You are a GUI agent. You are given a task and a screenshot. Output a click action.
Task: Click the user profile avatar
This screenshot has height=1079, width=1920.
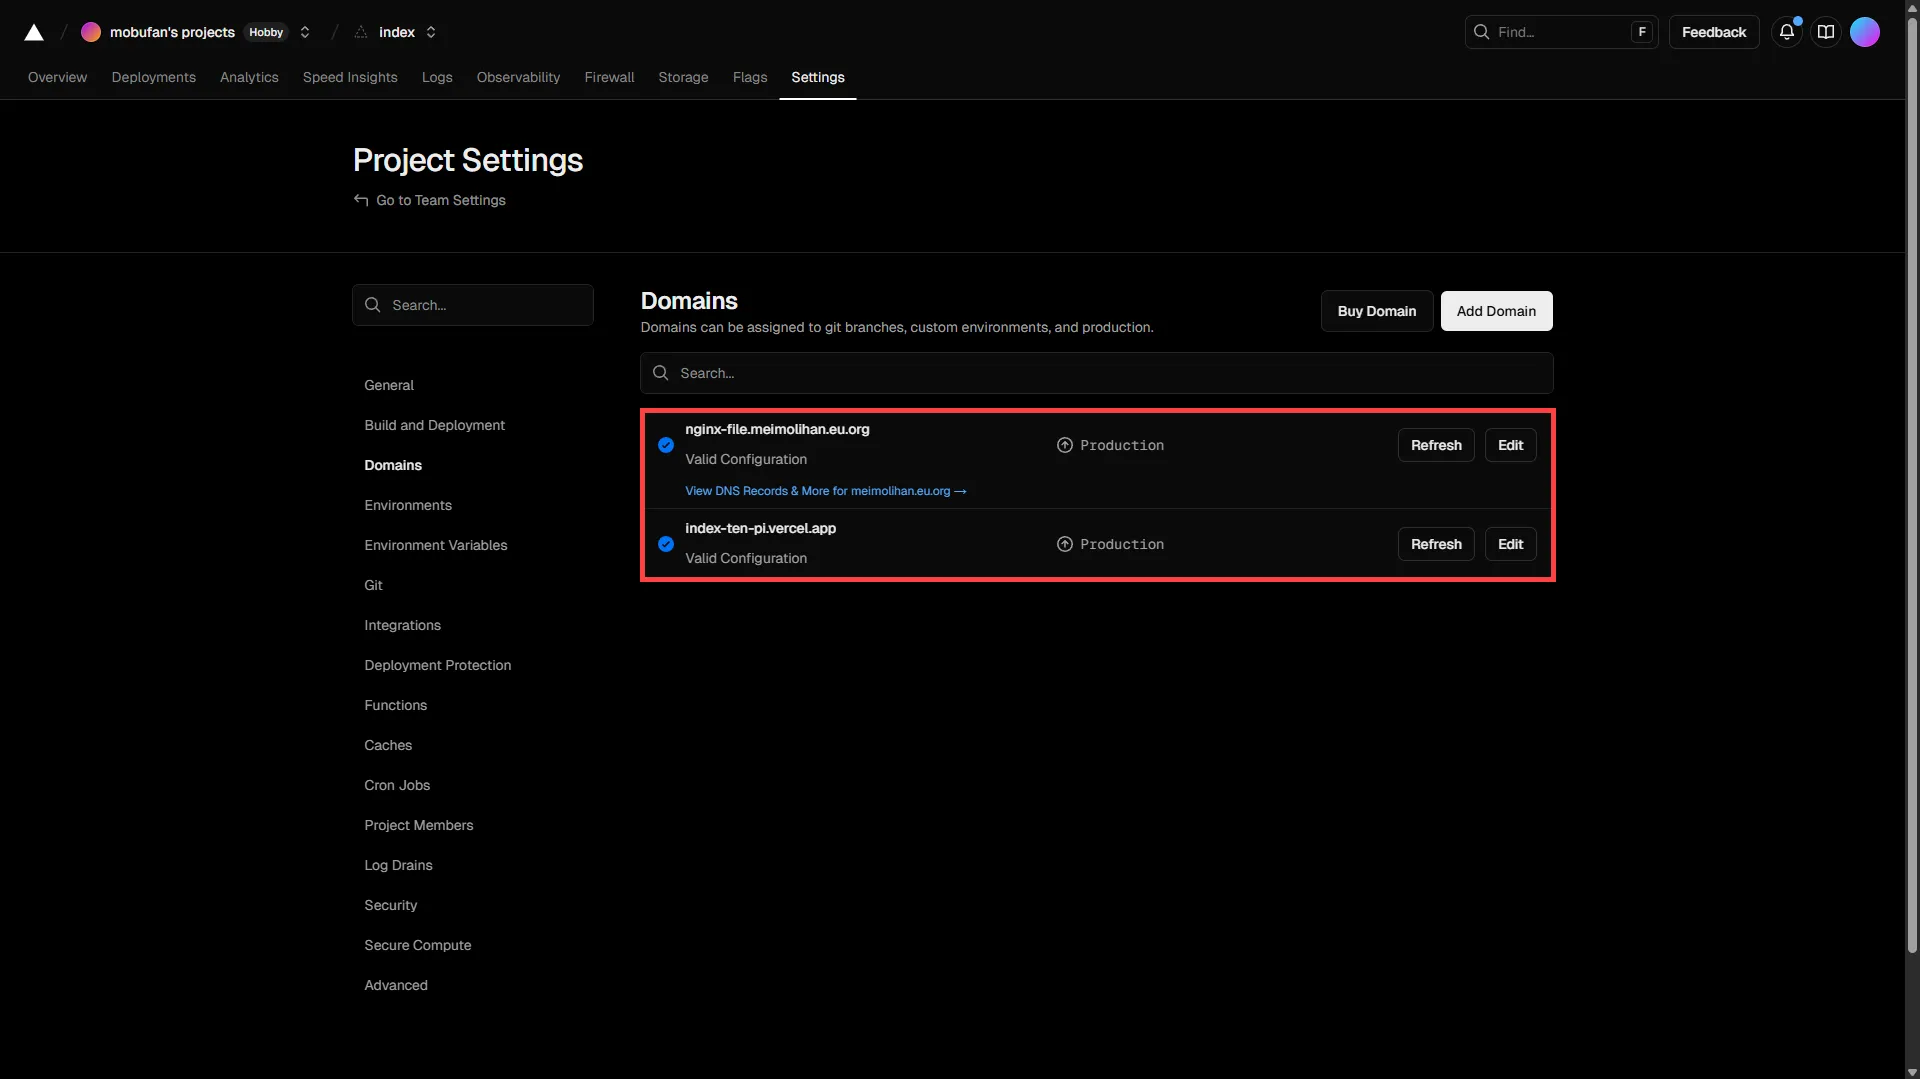pyautogui.click(x=1864, y=32)
